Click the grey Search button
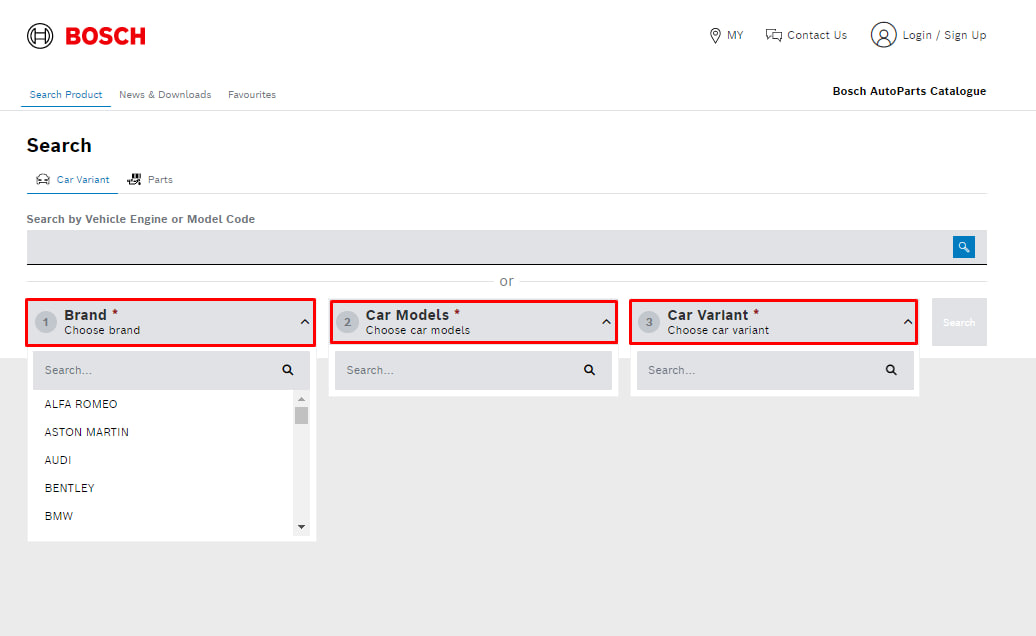Image resolution: width=1036 pixels, height=636 pixels. point(959,322)
